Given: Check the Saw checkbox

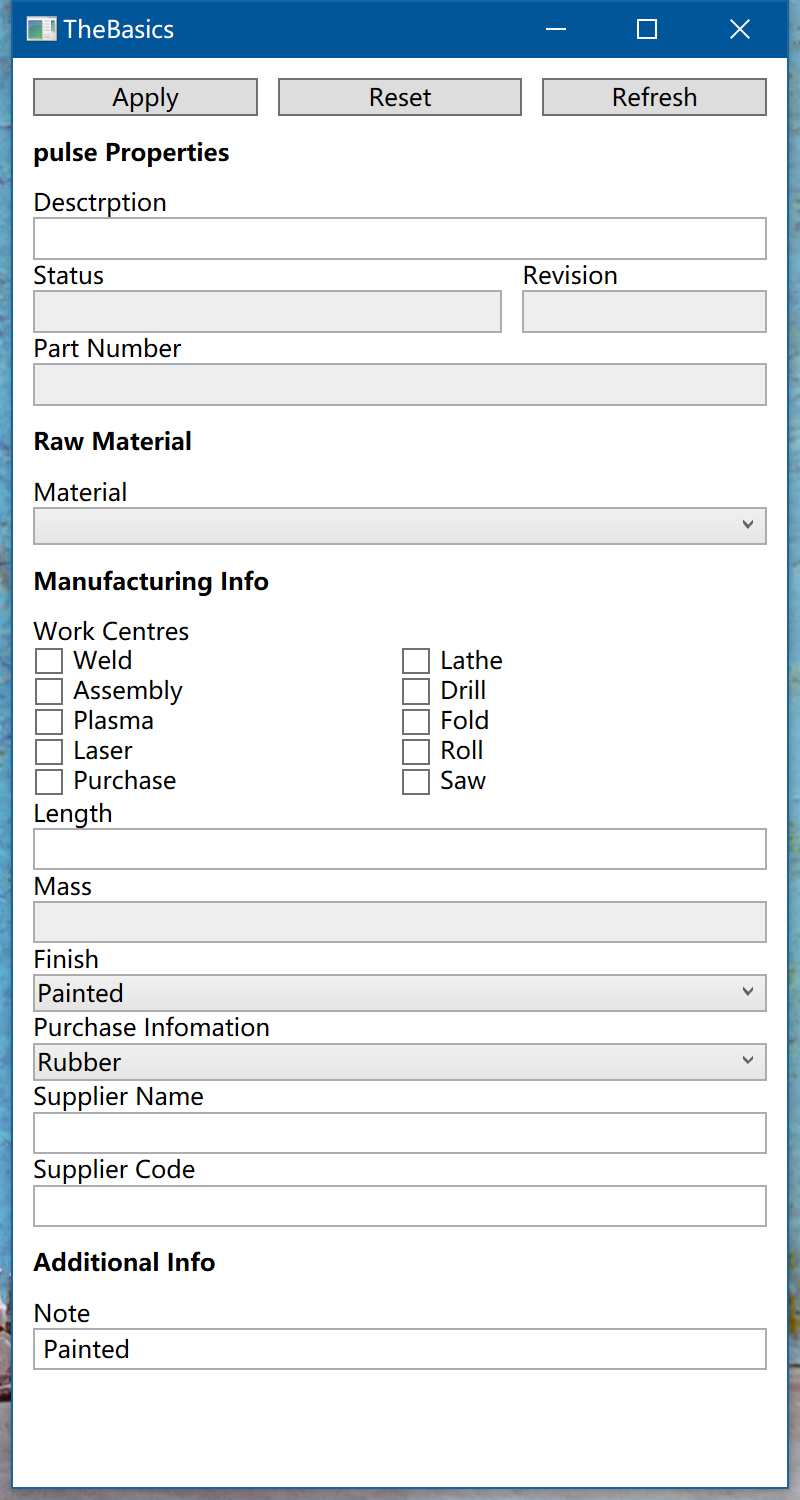Looking at the screenshot, I should click(416, 781).
